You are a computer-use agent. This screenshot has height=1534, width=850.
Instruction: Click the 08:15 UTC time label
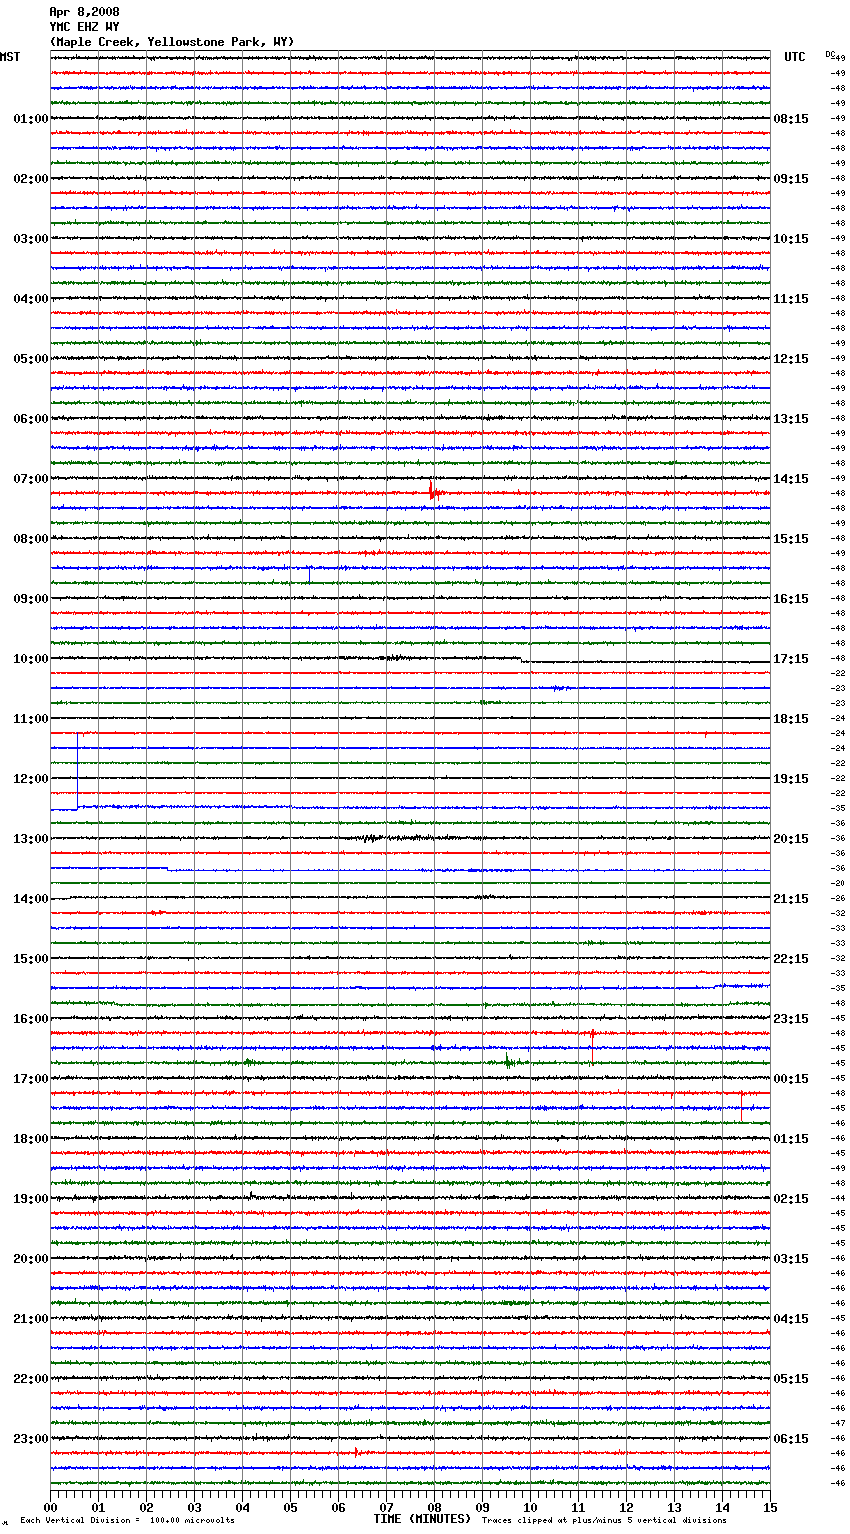pos(791,119)
